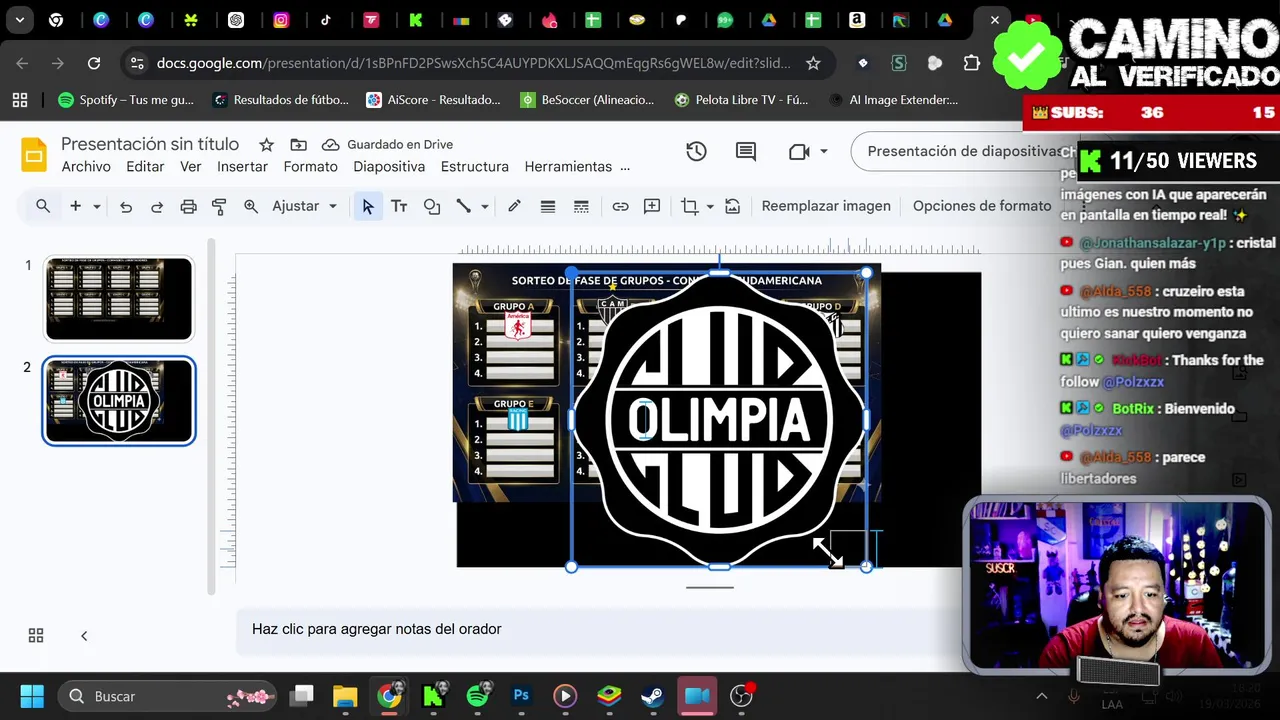Check Guardado en Drive status
This screenshot has width=1280, height=720.
pyautogui.click(x=387, y=145)
